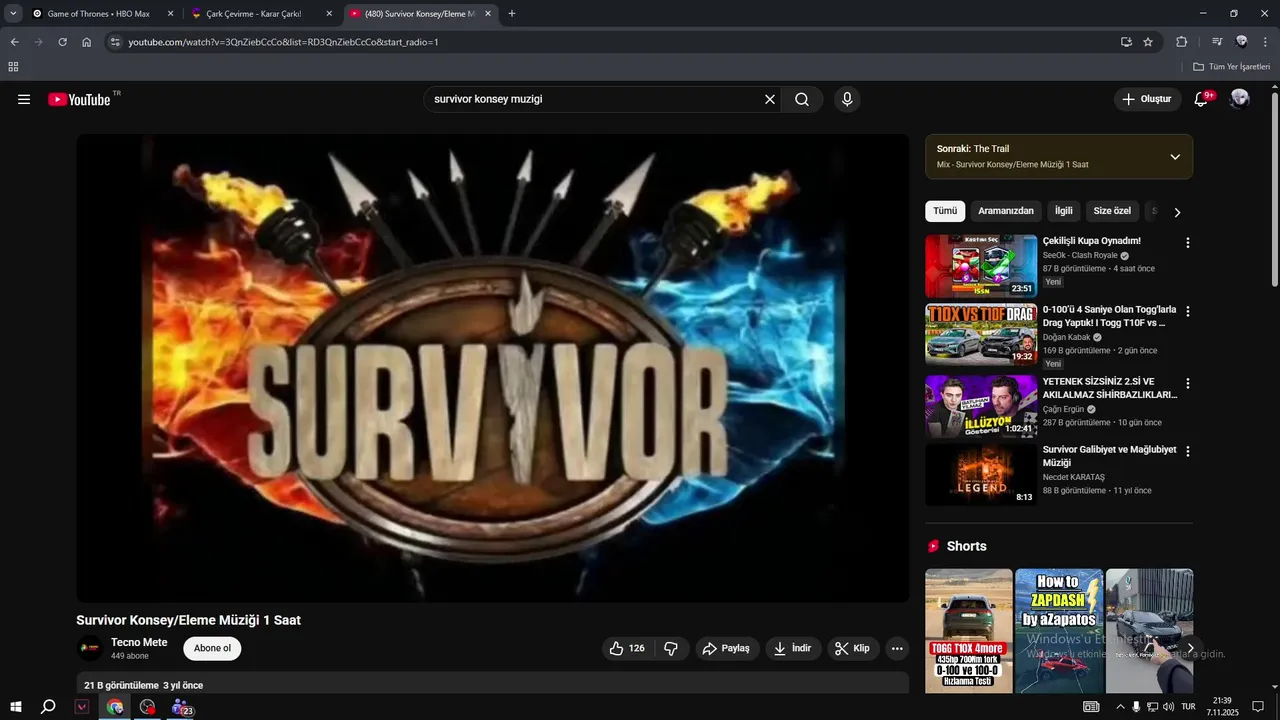Open How to Zapdash short

1059,631
